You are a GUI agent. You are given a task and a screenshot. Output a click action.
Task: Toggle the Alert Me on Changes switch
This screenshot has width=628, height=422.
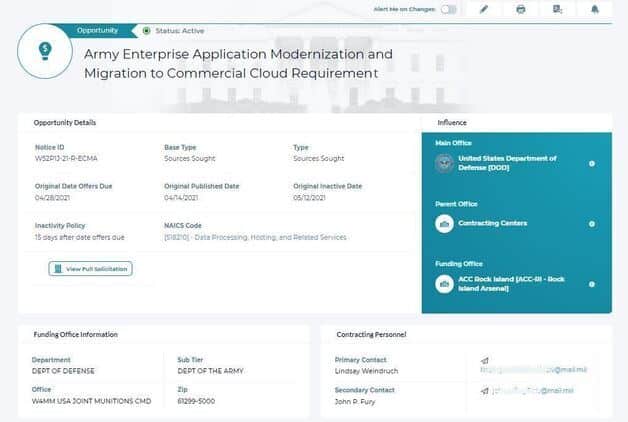pyautogui.click(x=448, y=9)
